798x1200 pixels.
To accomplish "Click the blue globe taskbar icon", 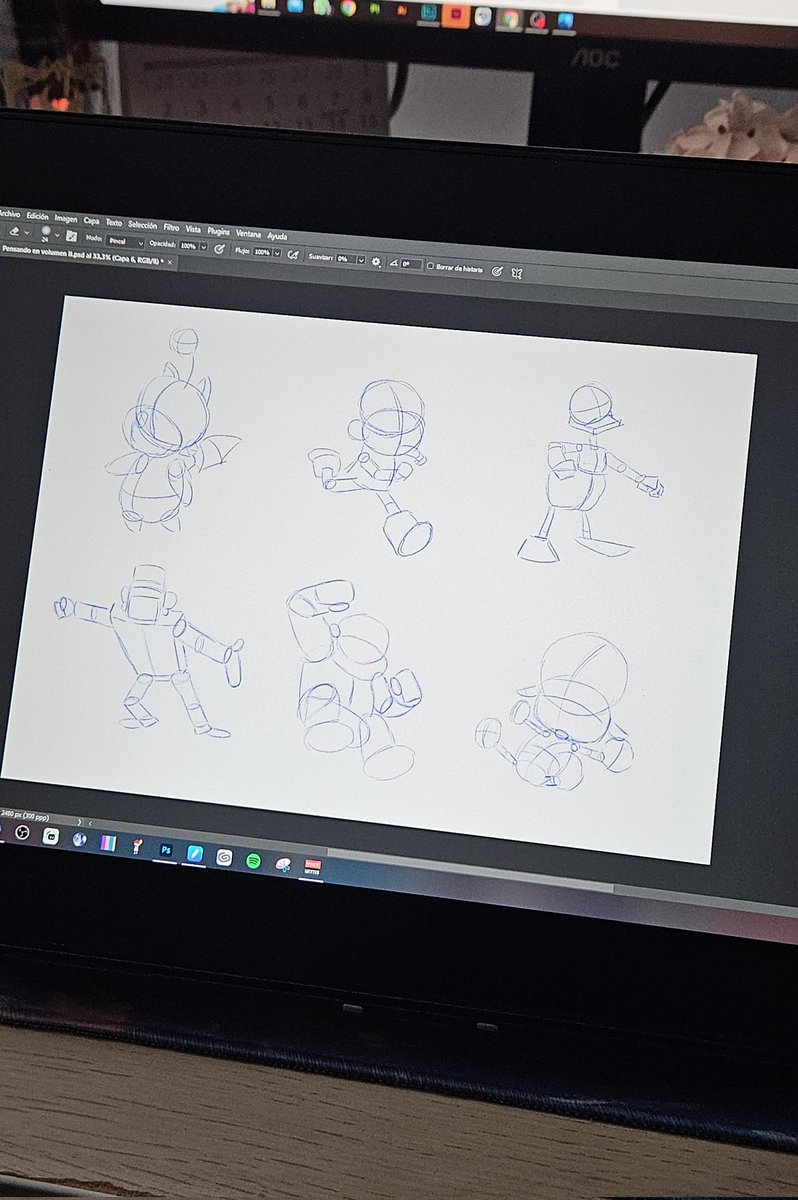I will coord(79,839).
